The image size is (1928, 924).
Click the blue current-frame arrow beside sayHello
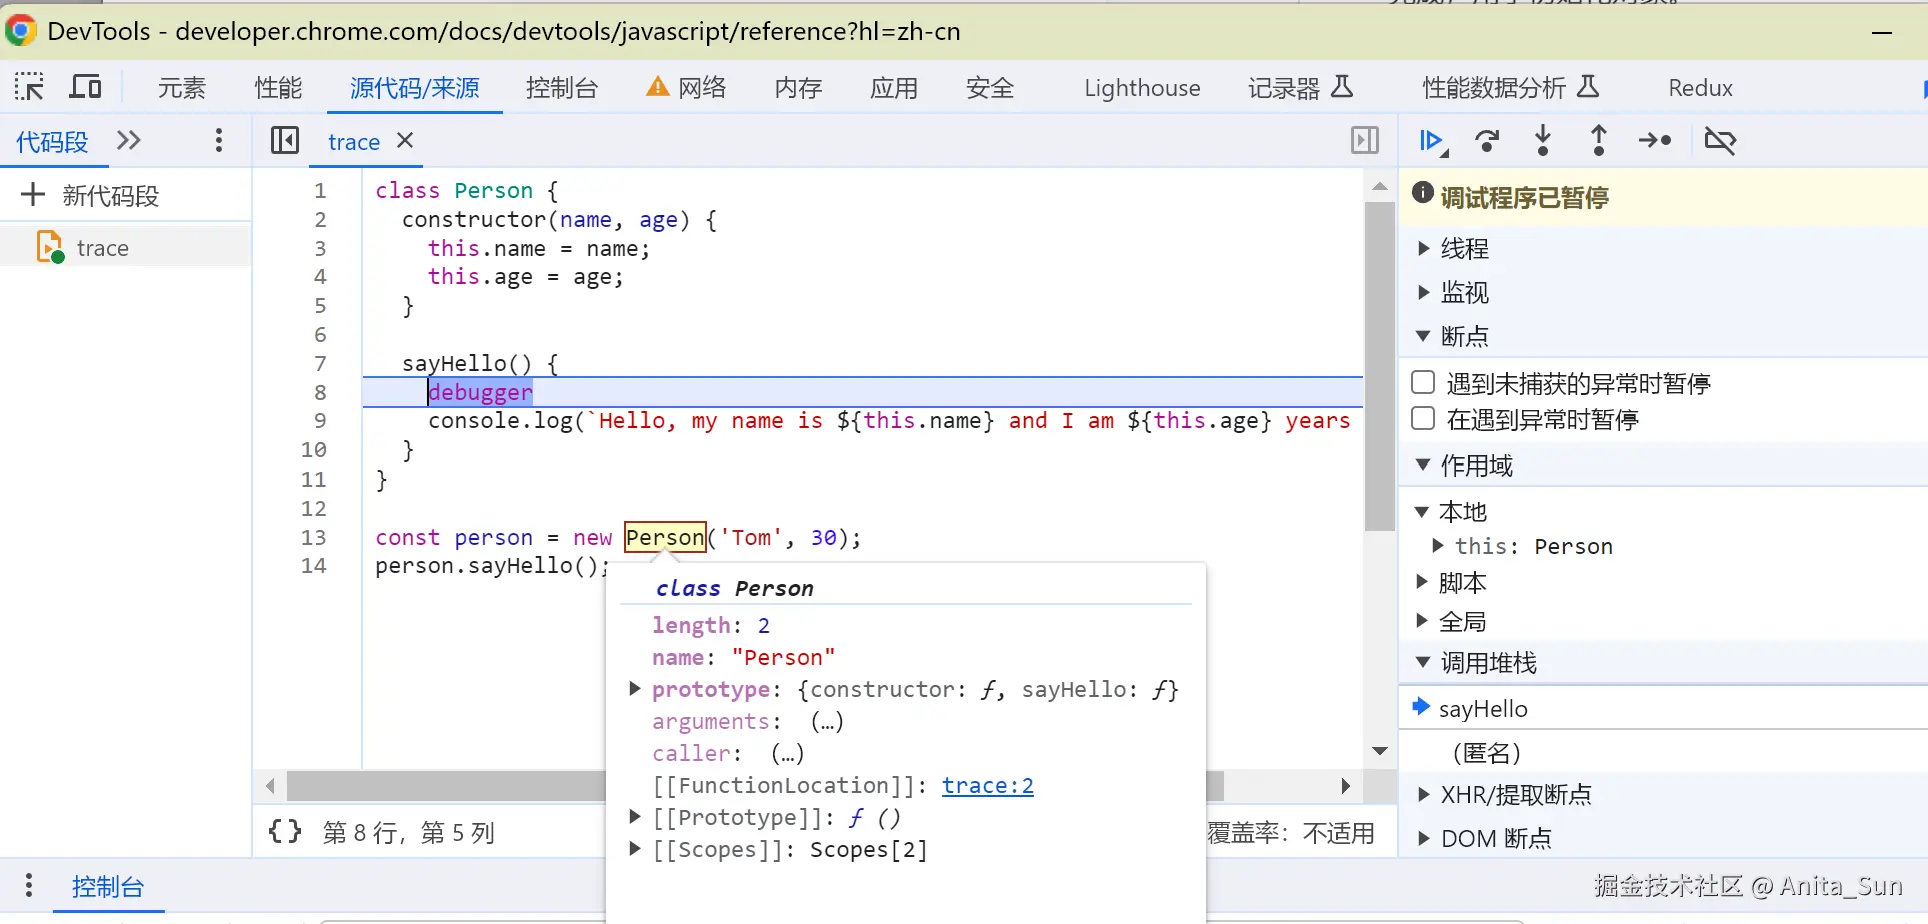(x=1420, y=707)
